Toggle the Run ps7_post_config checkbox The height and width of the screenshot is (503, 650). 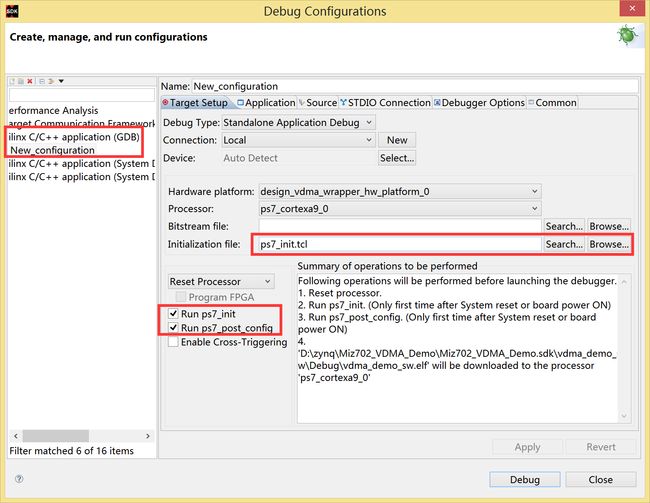click(173, 328)
